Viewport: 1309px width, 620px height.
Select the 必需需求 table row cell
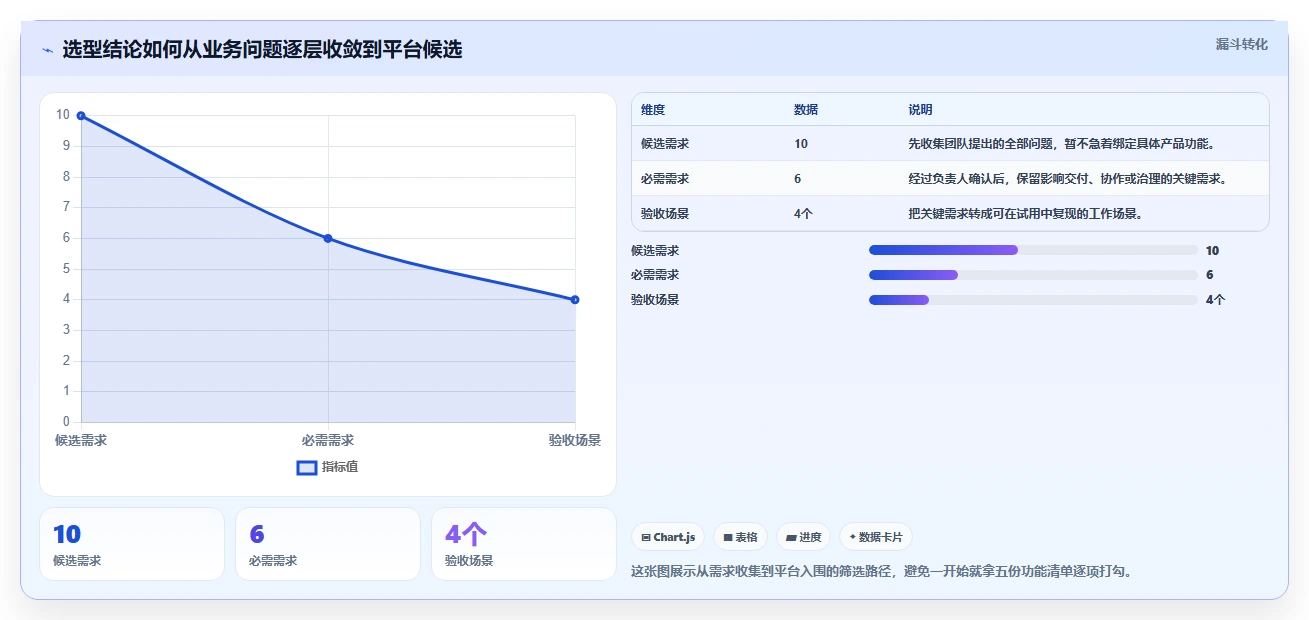point(665,179)
